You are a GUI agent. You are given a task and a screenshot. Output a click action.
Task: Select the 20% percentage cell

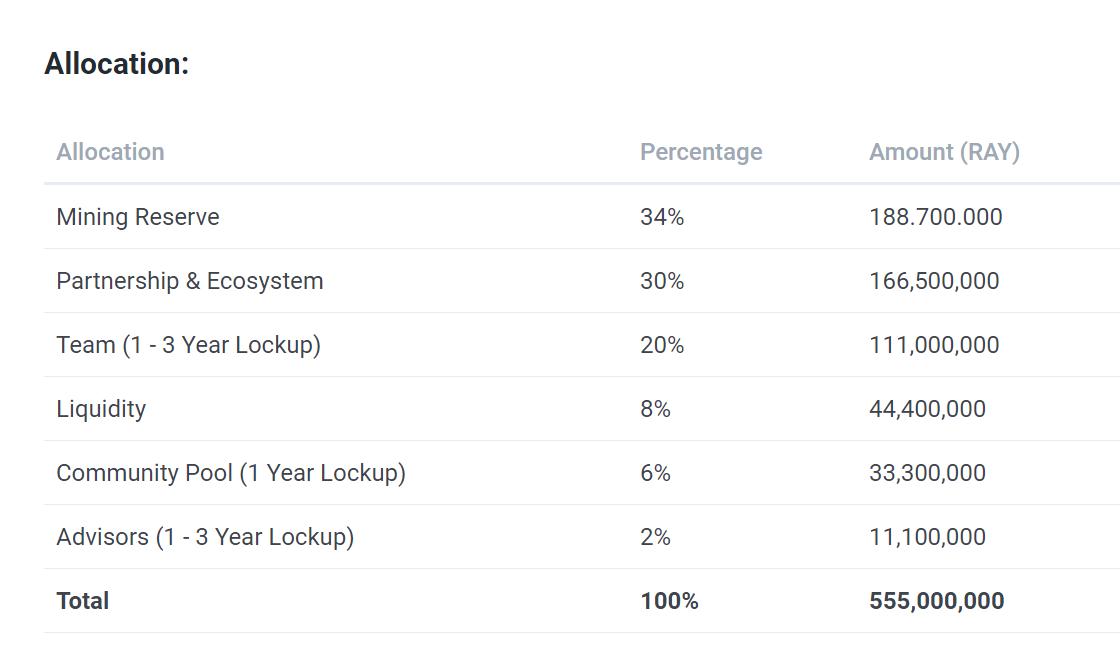pos(662,345)
